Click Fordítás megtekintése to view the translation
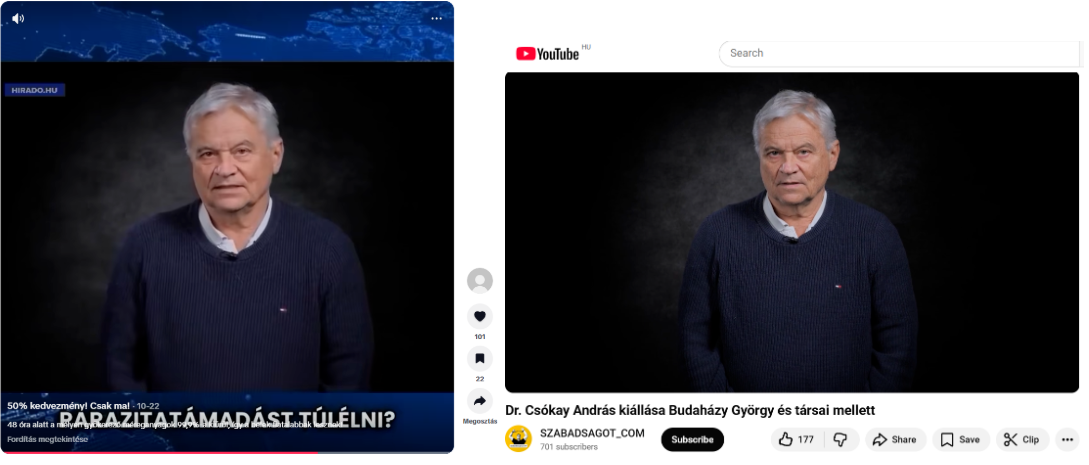The image size is (1089, 465). pos(48,439)
